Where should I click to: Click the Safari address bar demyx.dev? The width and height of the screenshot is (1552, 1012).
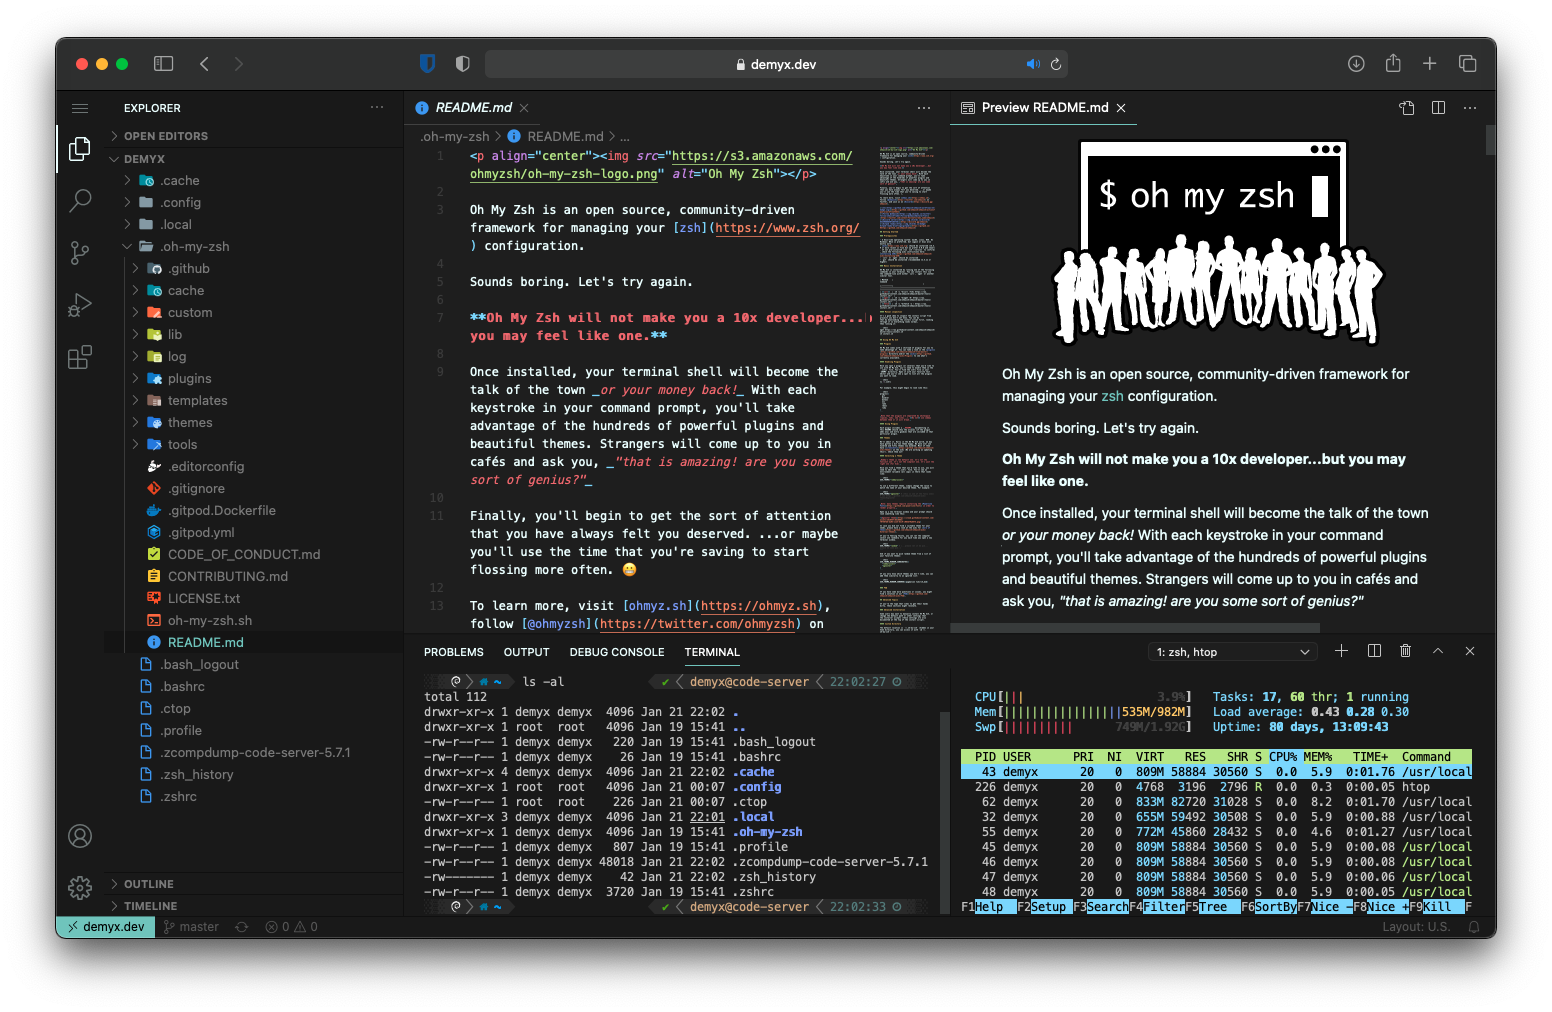(776, 64)
